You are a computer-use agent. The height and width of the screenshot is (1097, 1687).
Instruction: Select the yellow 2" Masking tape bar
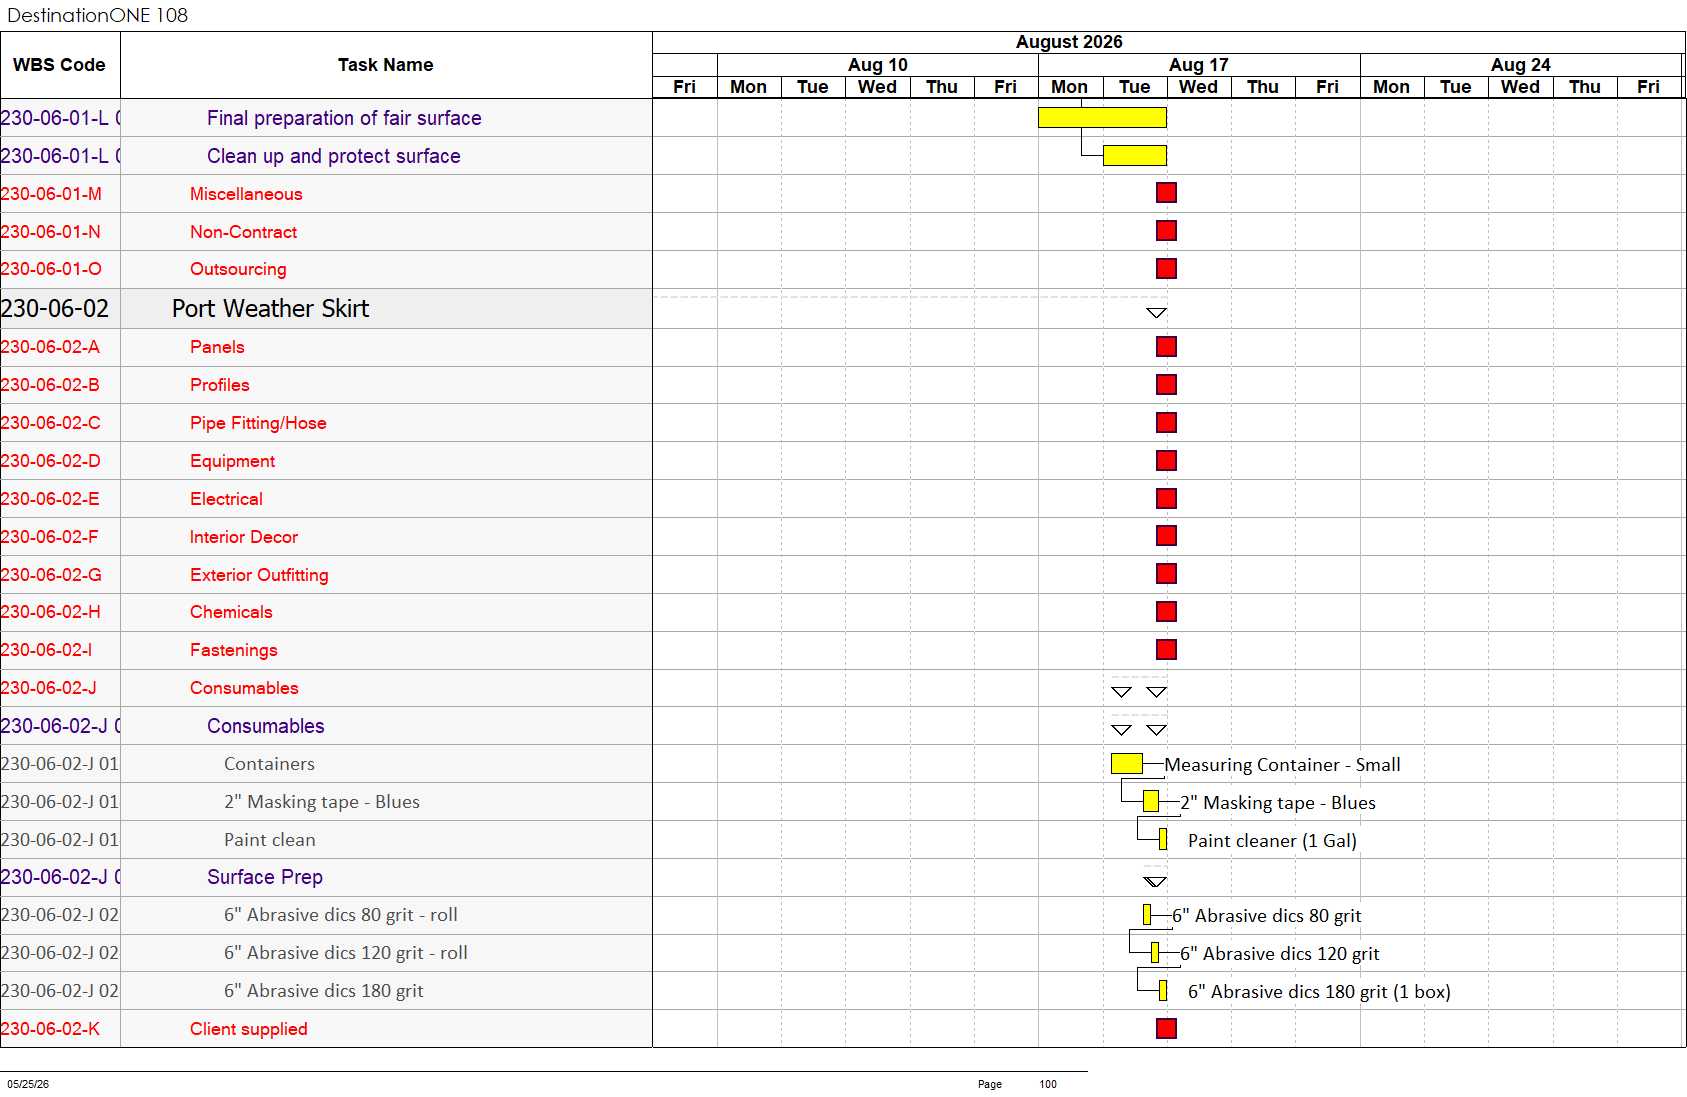(x=1151, y=802)
